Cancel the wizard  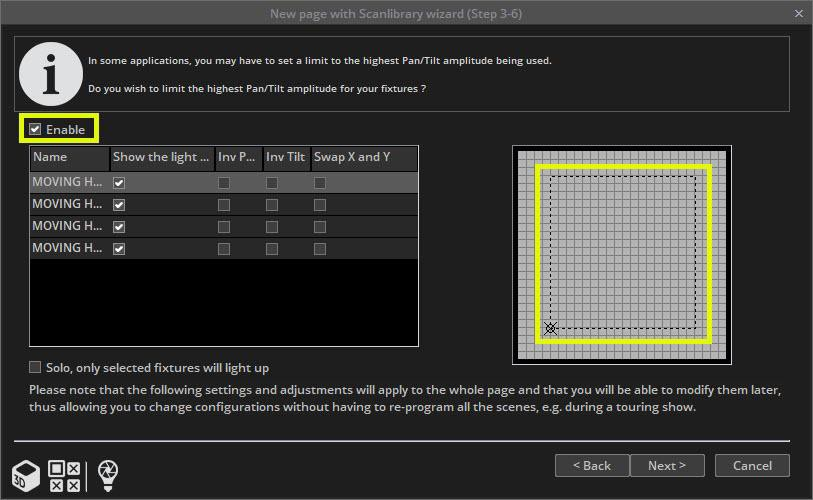coord(752,465)
